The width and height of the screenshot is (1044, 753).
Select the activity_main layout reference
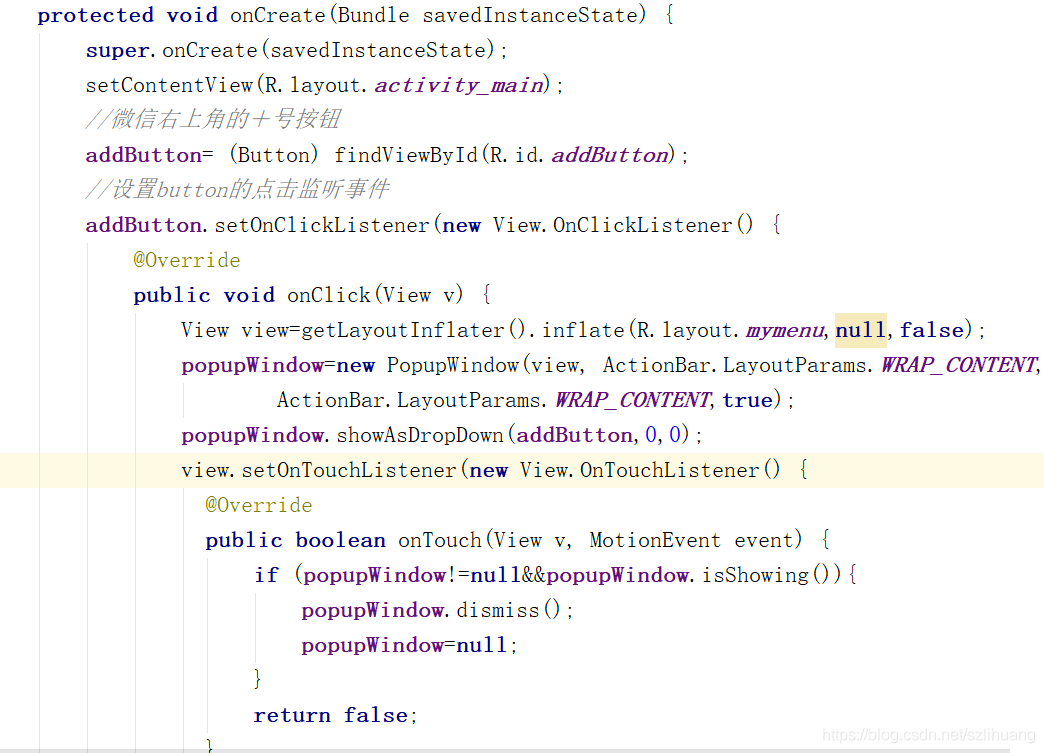click(459, 85)
